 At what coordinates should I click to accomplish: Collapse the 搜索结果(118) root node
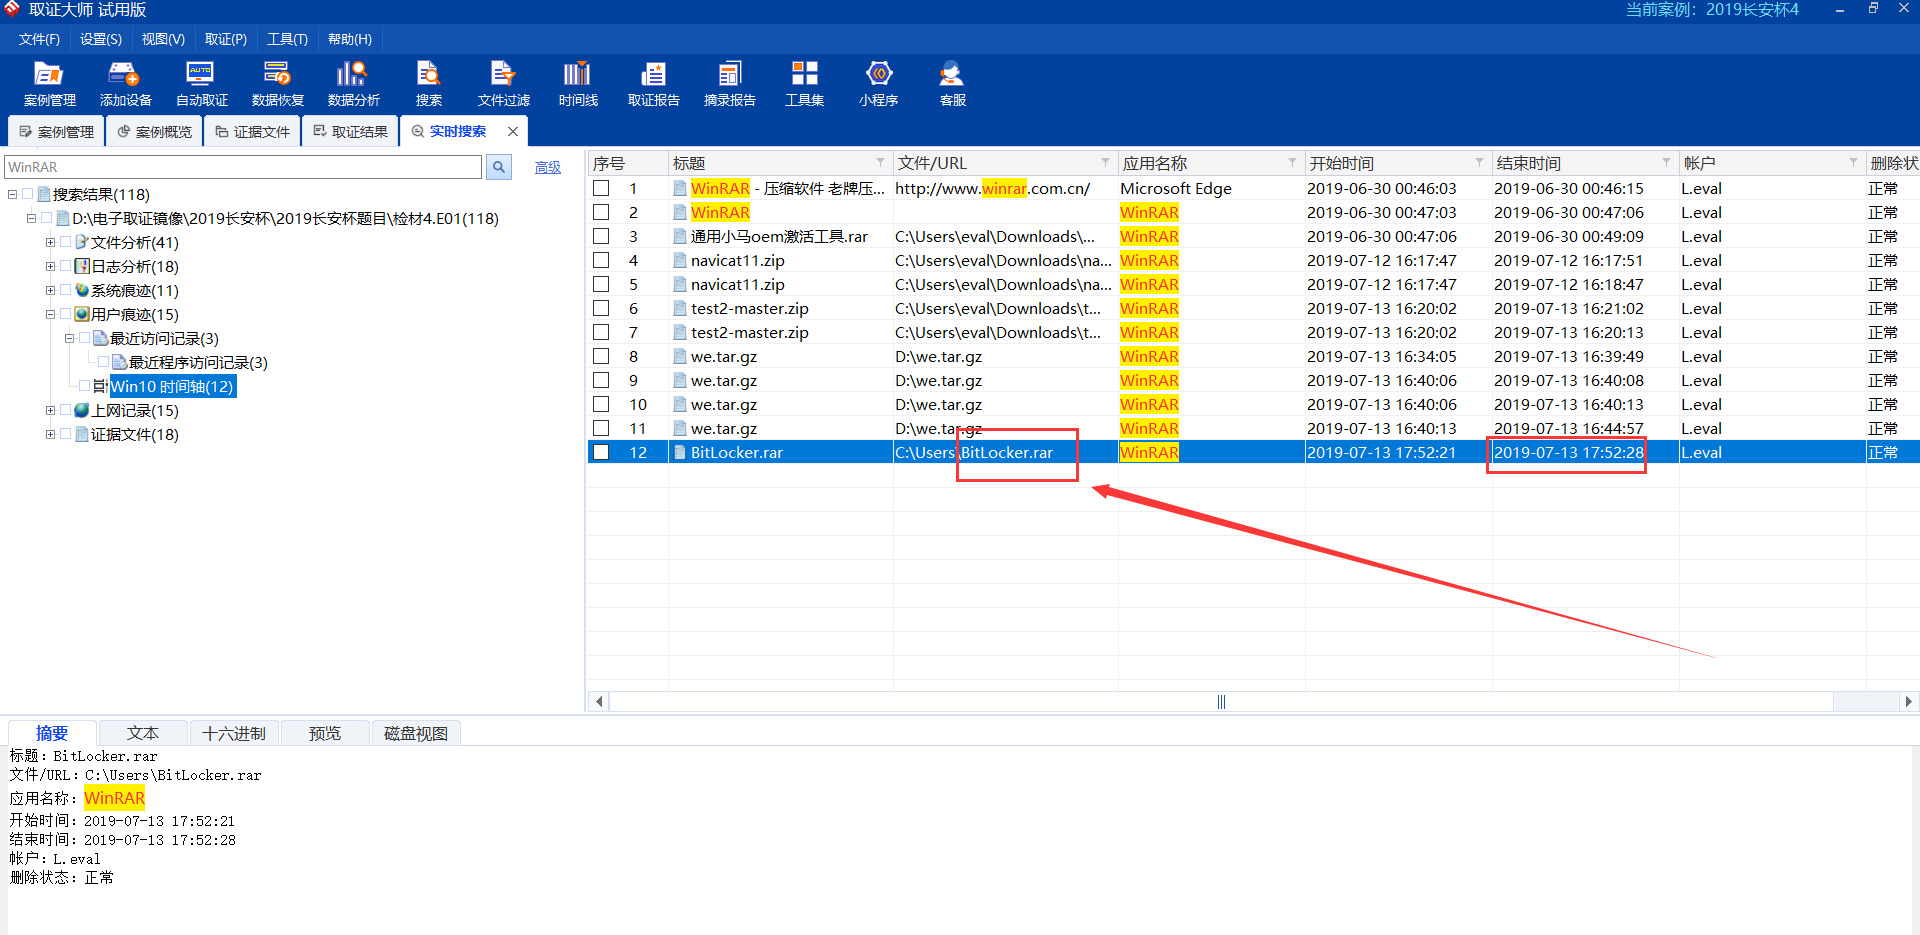tap(12, 194)
